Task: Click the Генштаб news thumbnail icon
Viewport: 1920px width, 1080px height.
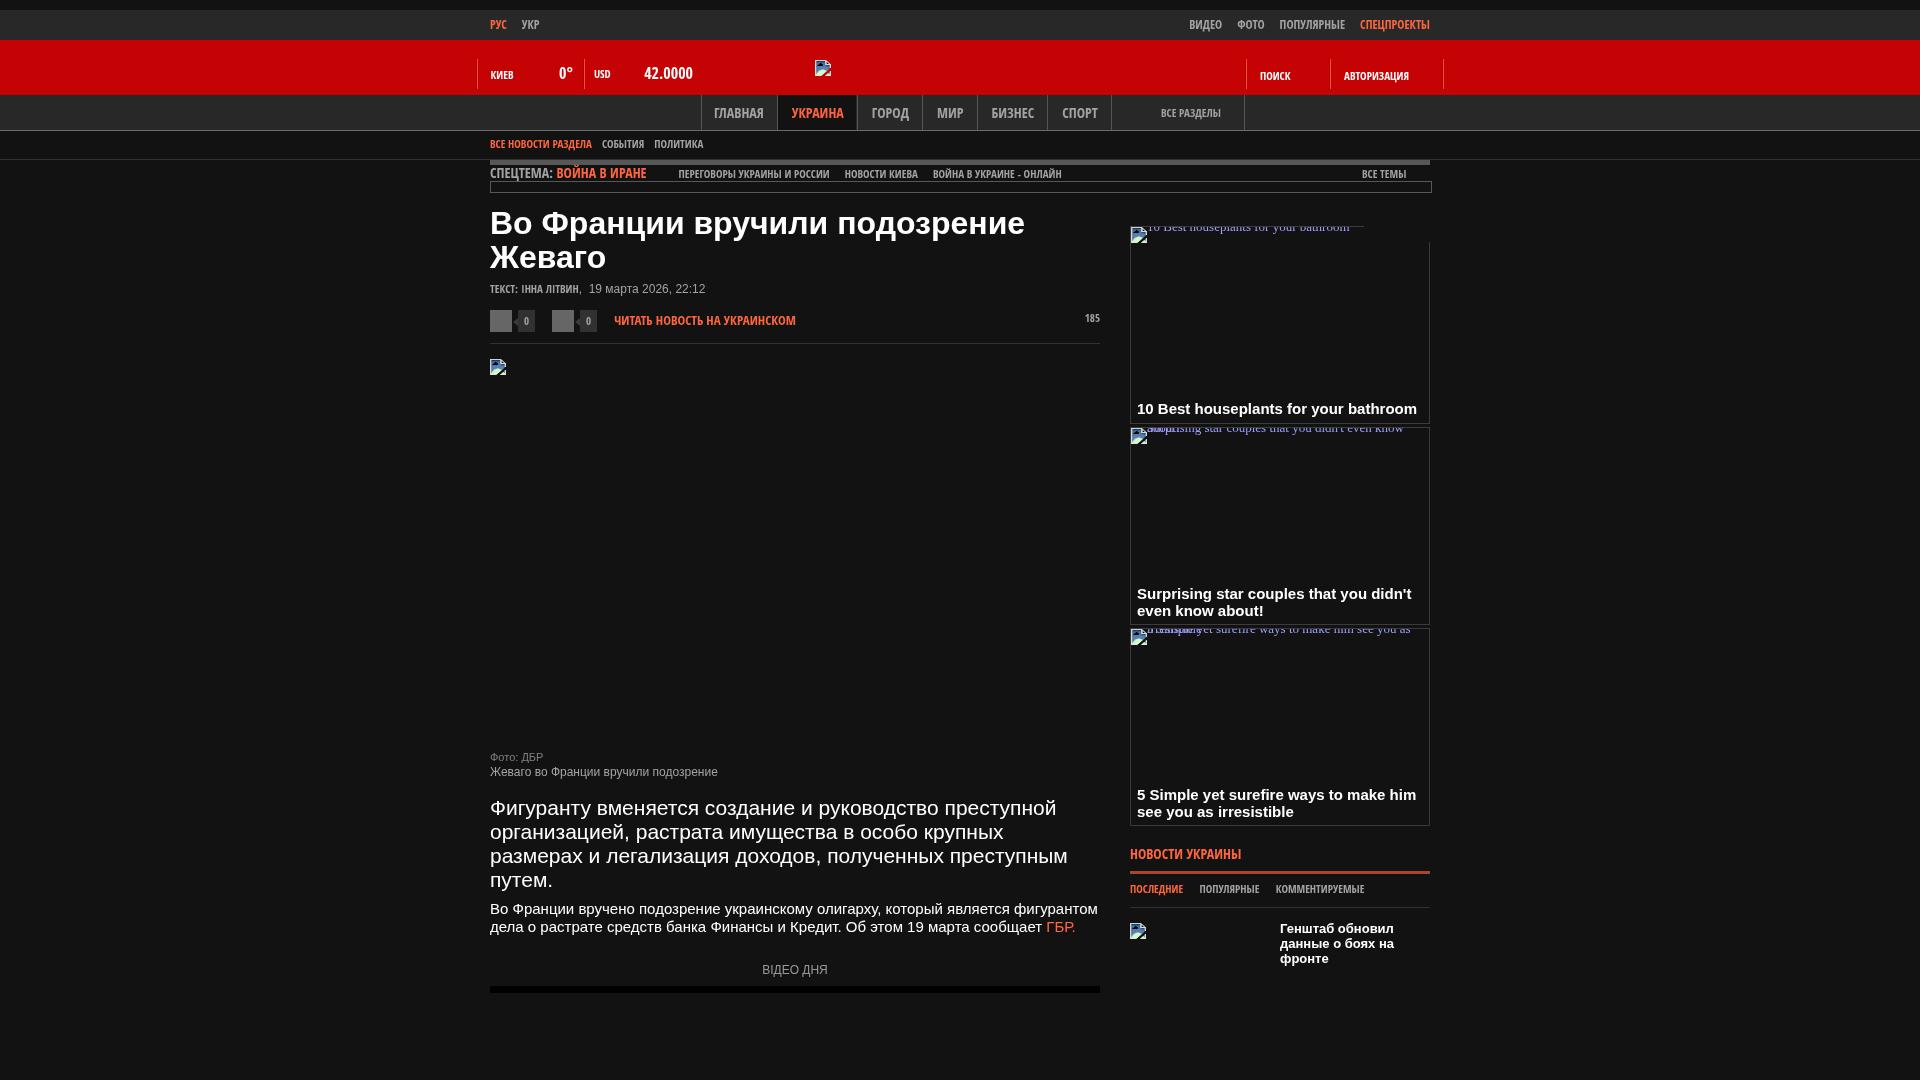Action: [1138, 931]
